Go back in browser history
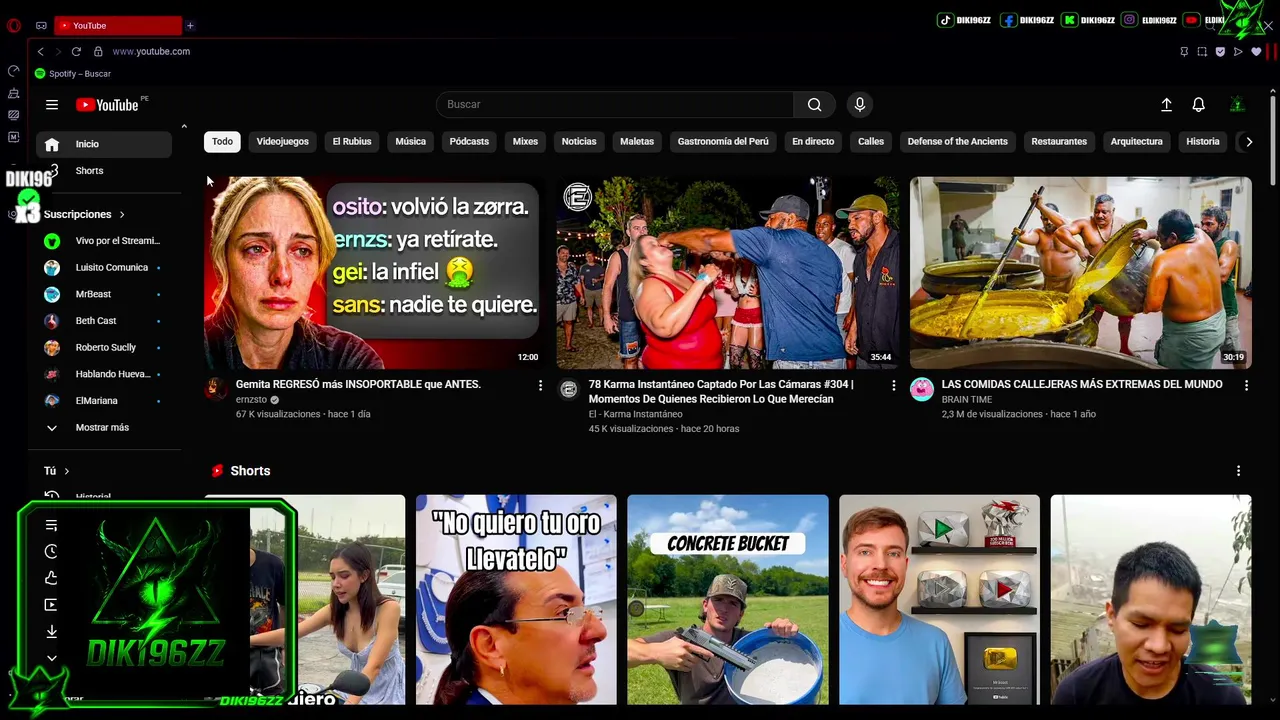Screen dimensions: 1280x720 [40, 51]
